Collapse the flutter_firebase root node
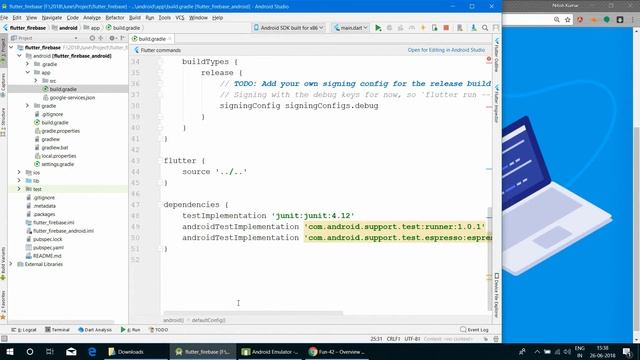Viewport: 640px width, 360px height. pos(11,47)
